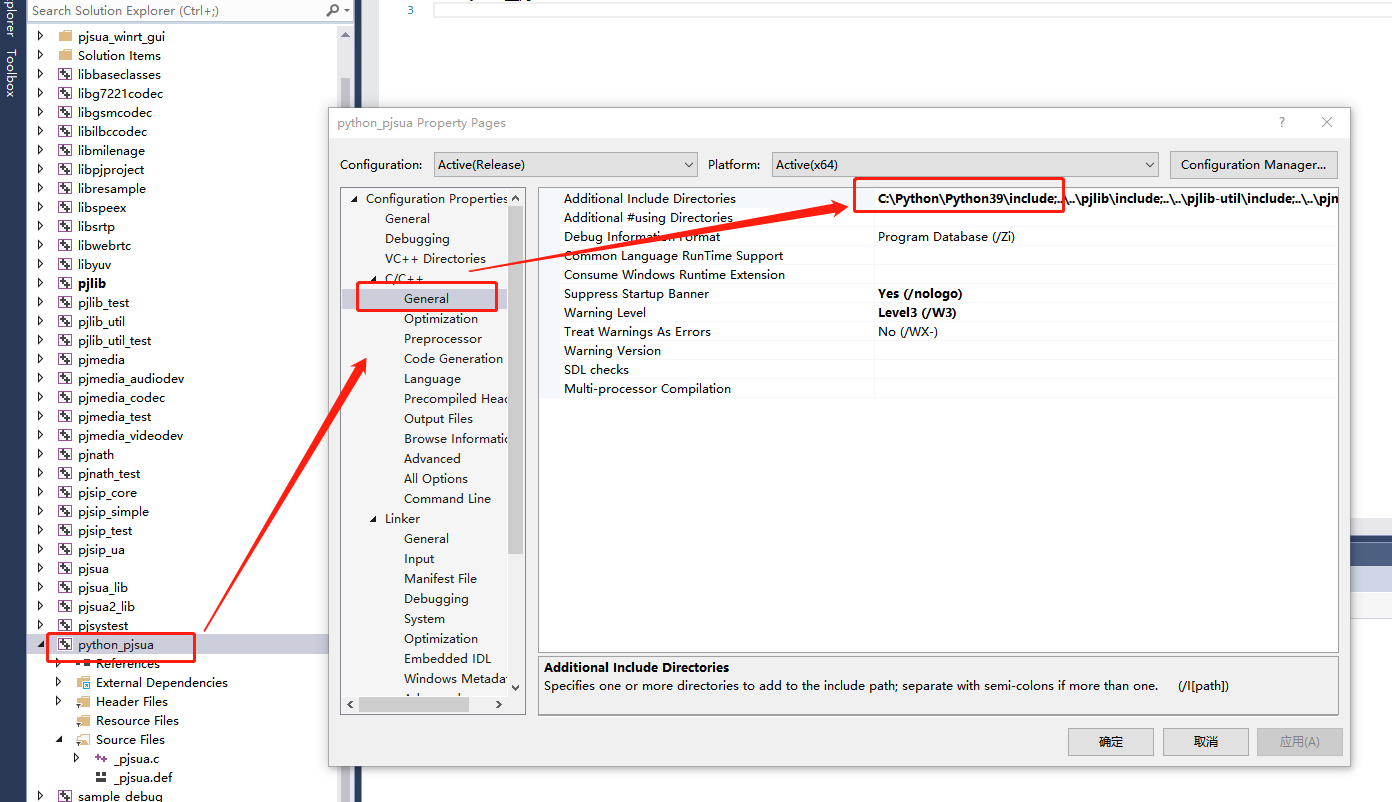Click the project icon beside libspeex
Viewport: 1392px width, 802px height.
[65, 207]
